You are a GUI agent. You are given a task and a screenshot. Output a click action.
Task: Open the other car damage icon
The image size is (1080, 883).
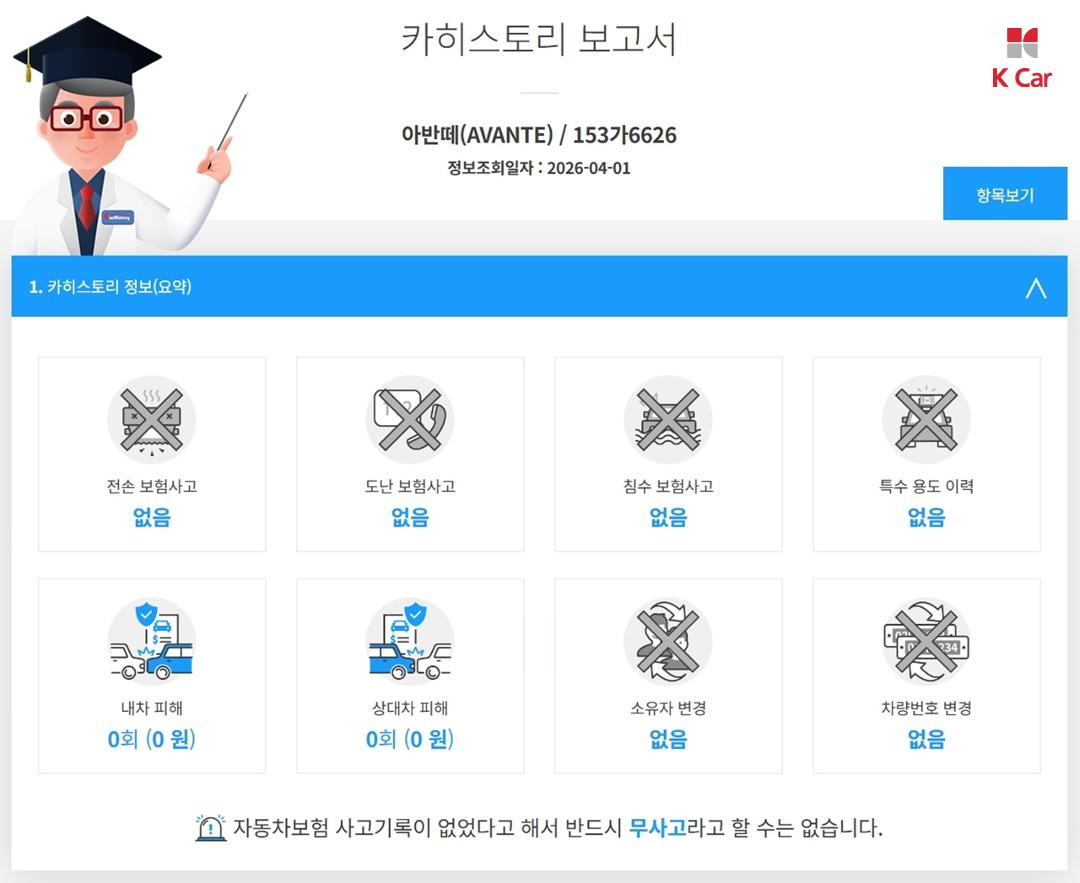pyautogui.click(x=410, y=641)
